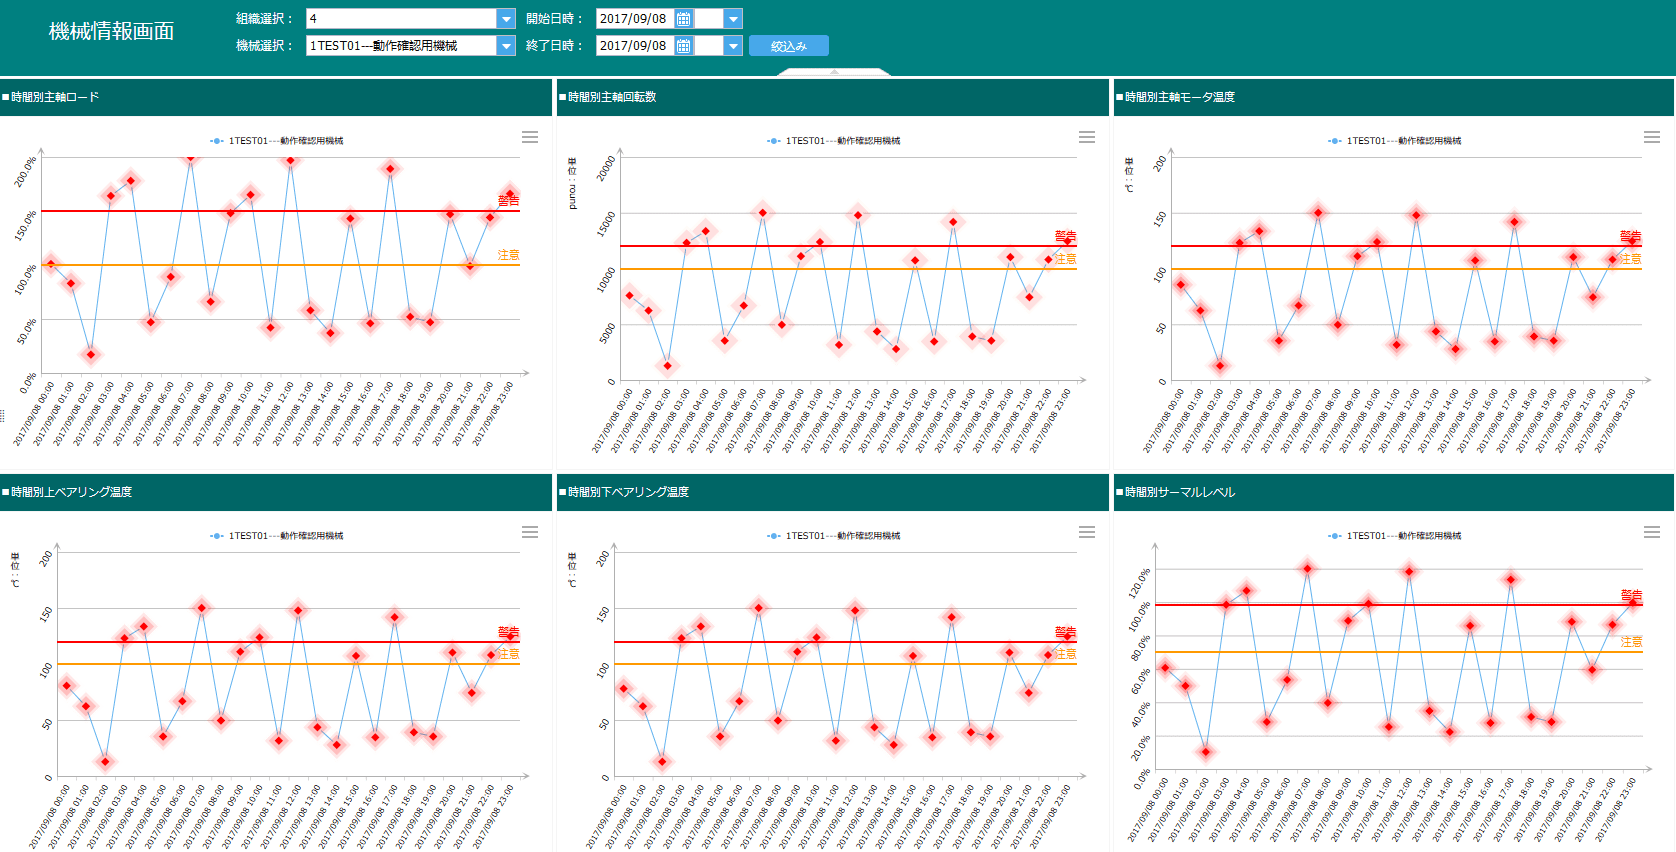Open calendar picker for 開始日時
Viewport: 1676px width, 852px height.
point(684,19)
